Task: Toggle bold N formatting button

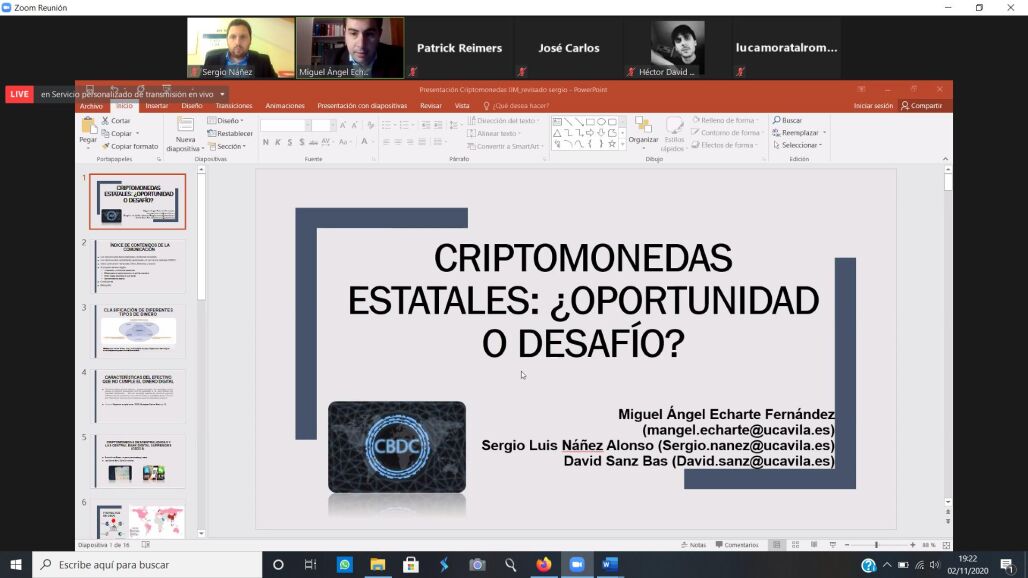Action: click(266, 142)
